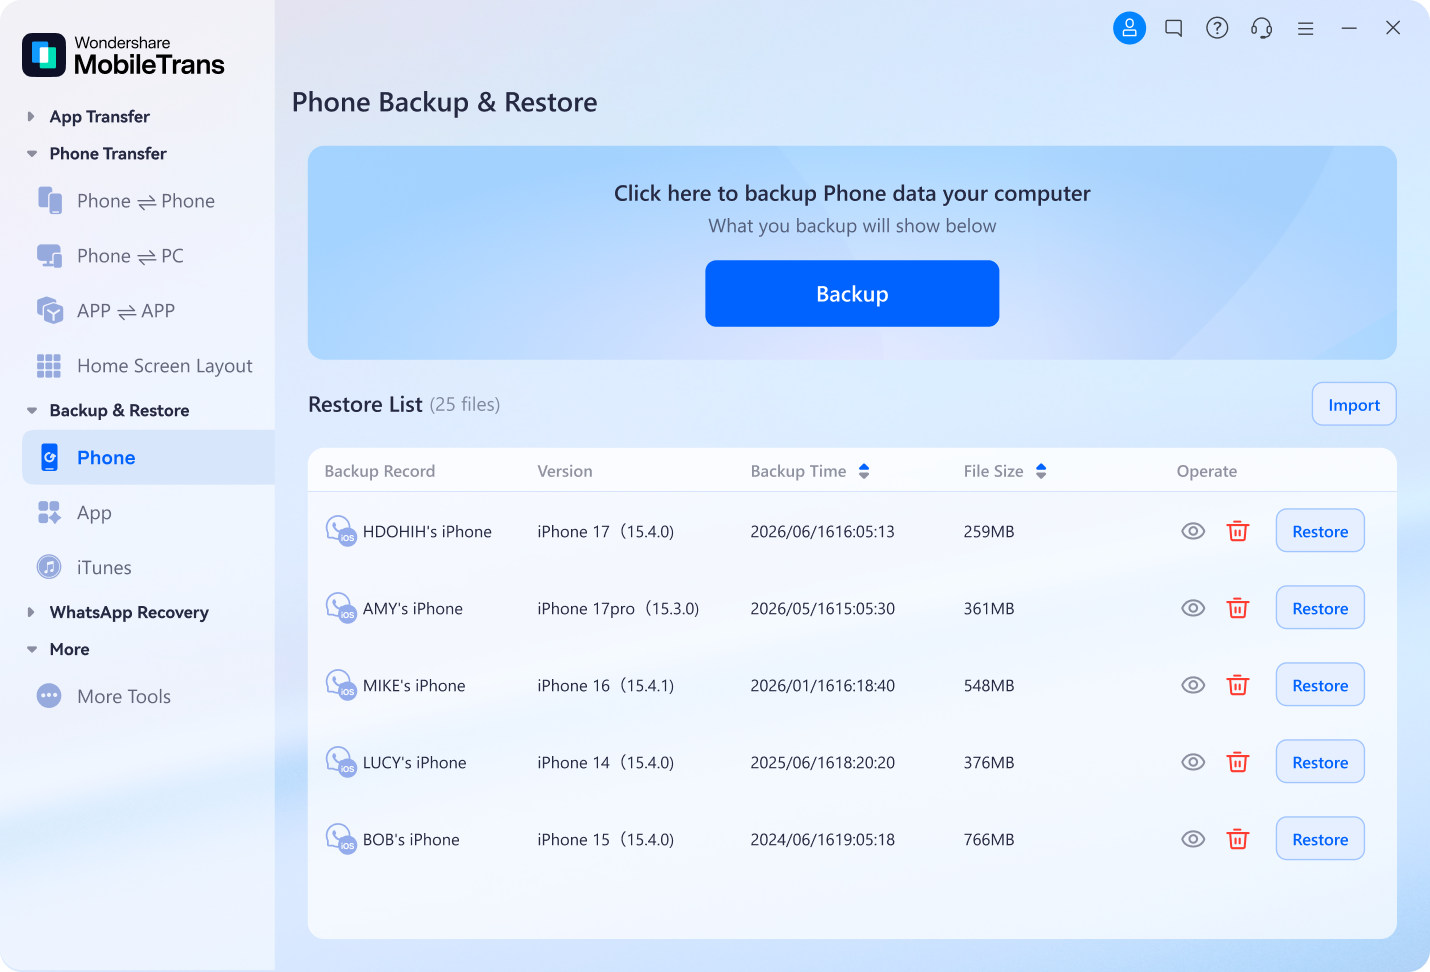Select the 'iPhone 17pro (15.3.0)' version cell

click(x=618, y=608)
